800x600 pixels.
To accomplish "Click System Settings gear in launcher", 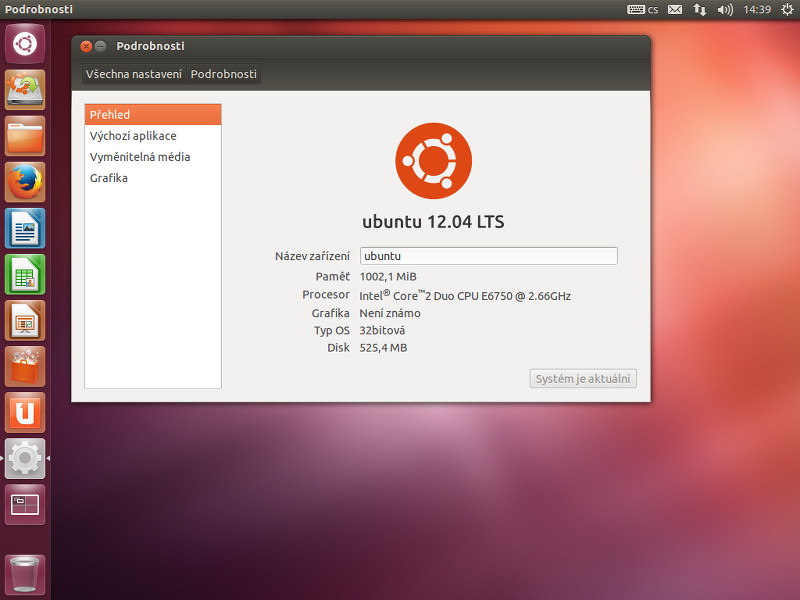I will pyautogui.click(x=25, y=459).
